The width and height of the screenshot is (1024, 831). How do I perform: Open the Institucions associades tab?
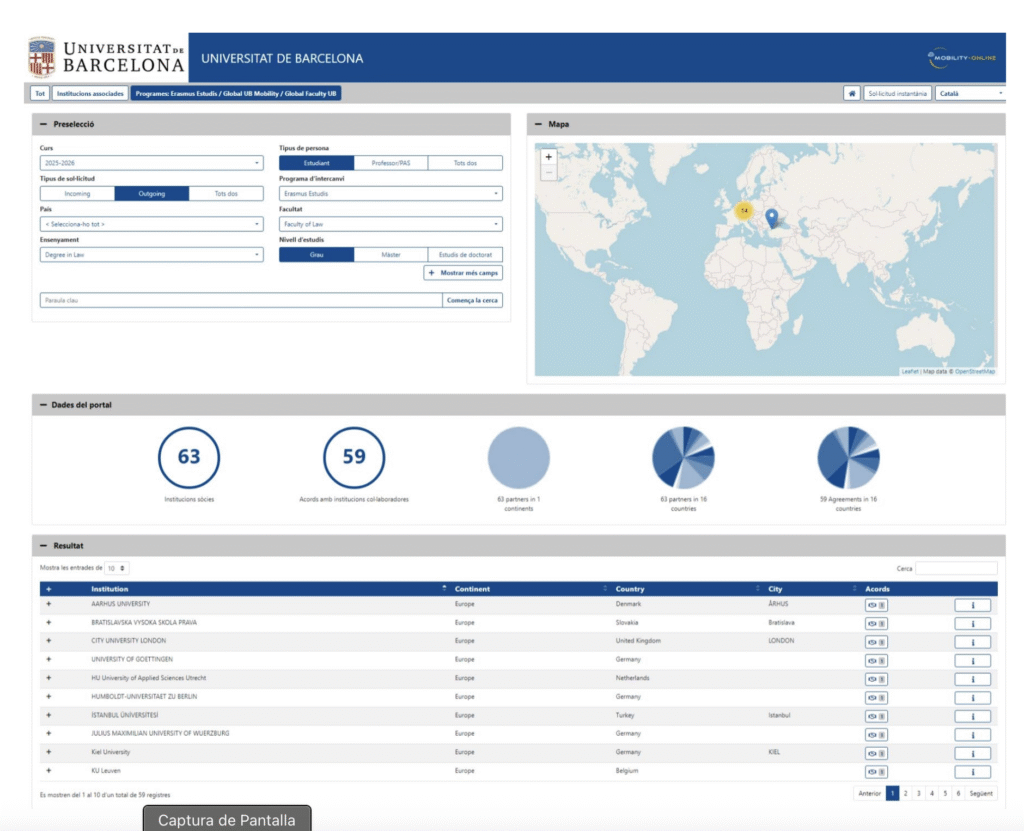90,93
